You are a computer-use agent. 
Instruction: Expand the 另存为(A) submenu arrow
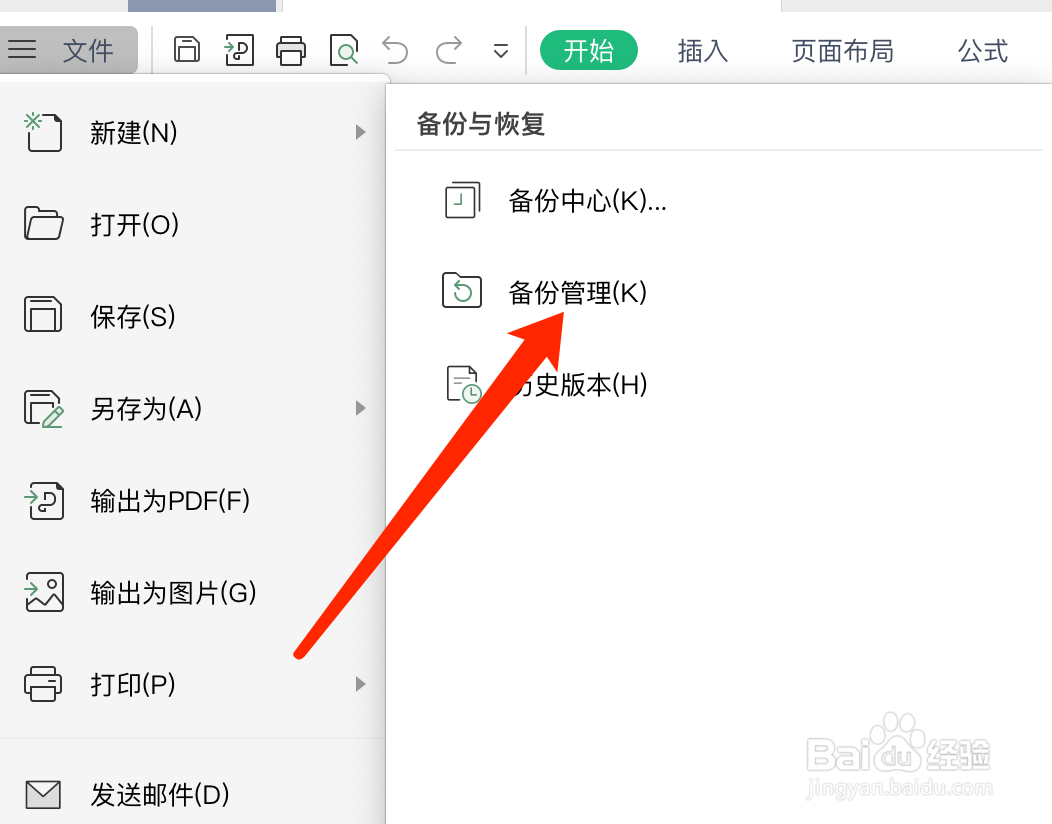[360, 408]
